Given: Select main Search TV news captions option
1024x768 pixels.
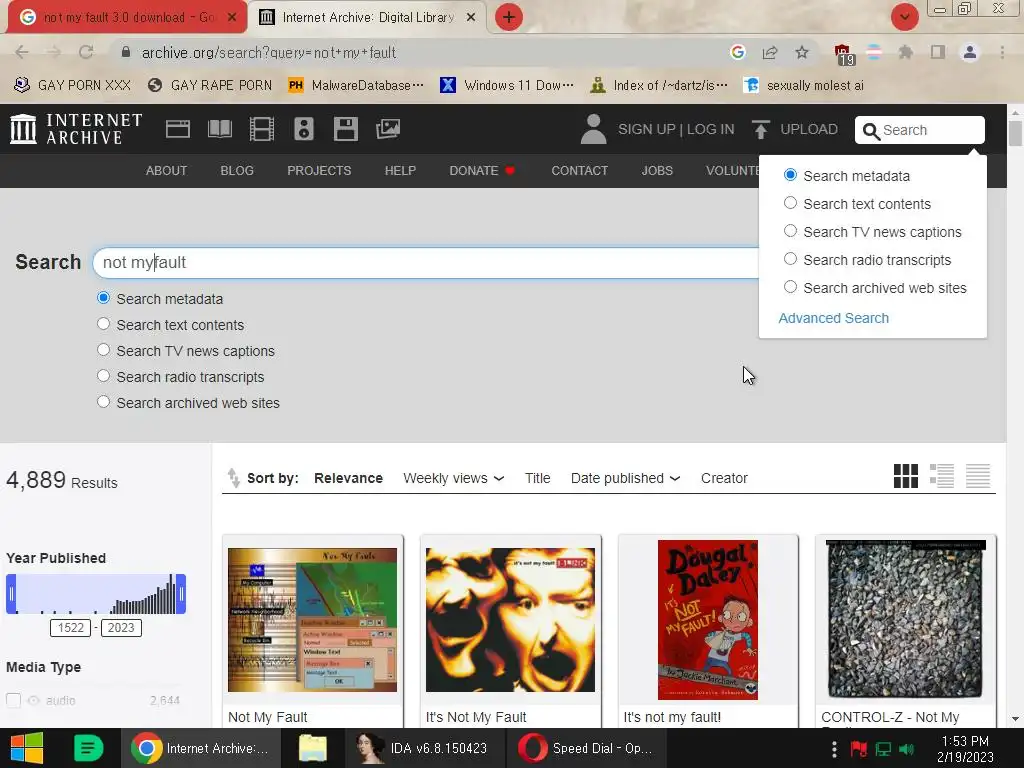Looking at the screenshot, I should 103,350.
